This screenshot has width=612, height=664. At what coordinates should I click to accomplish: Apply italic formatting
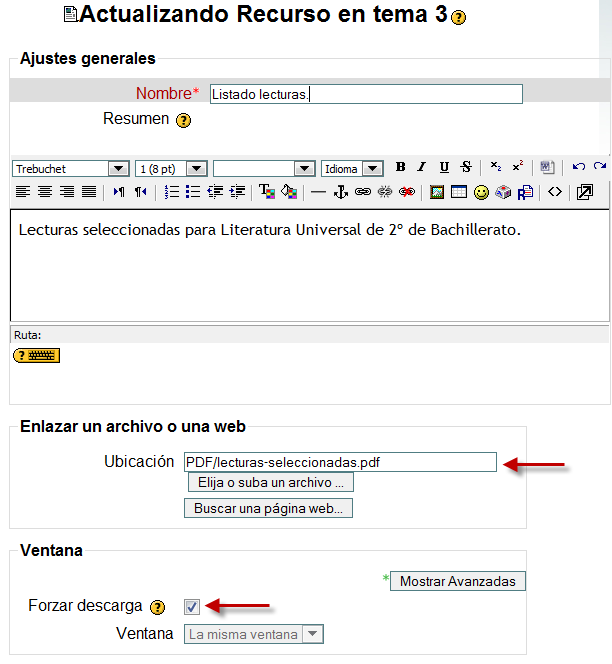coord(421,168)
